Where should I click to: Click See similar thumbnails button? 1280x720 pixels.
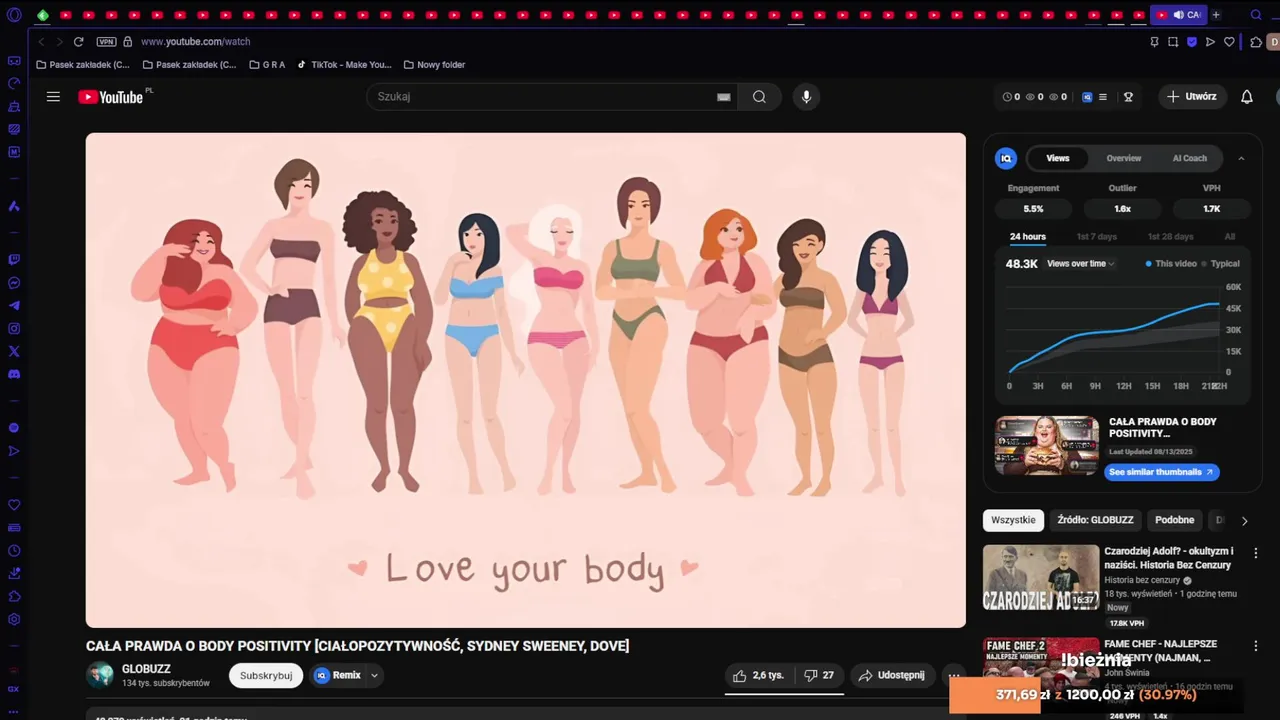(x=1162, y=472)
